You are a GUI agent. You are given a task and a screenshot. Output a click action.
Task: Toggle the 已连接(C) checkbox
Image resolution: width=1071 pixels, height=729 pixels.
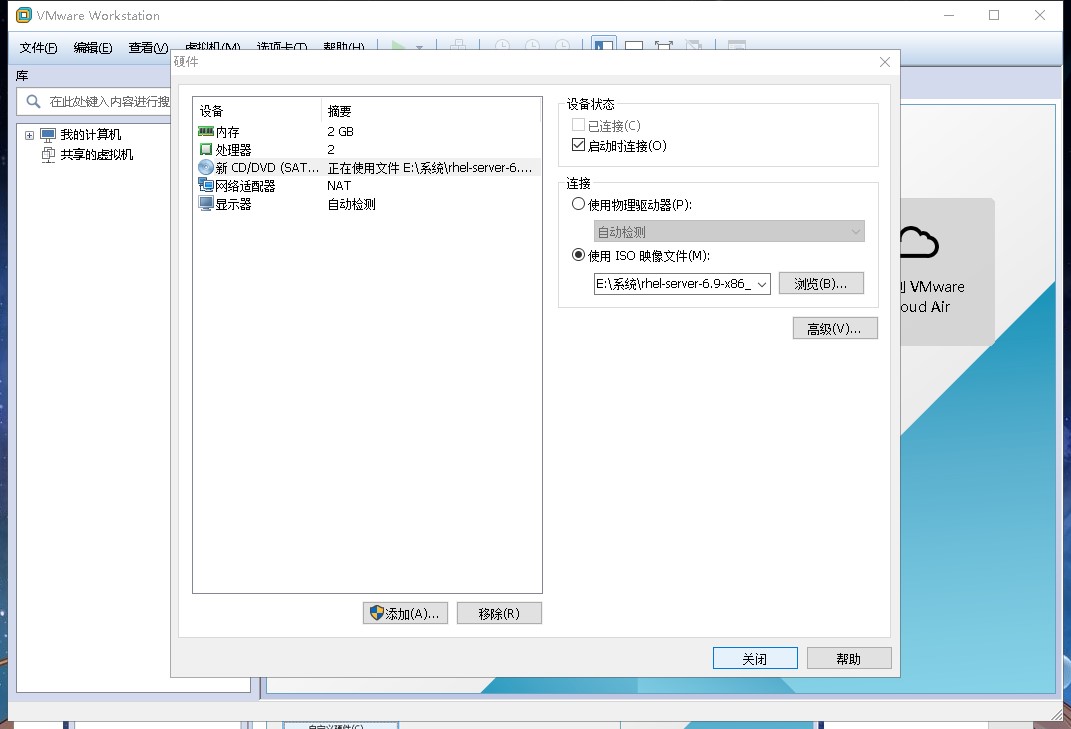578,125
